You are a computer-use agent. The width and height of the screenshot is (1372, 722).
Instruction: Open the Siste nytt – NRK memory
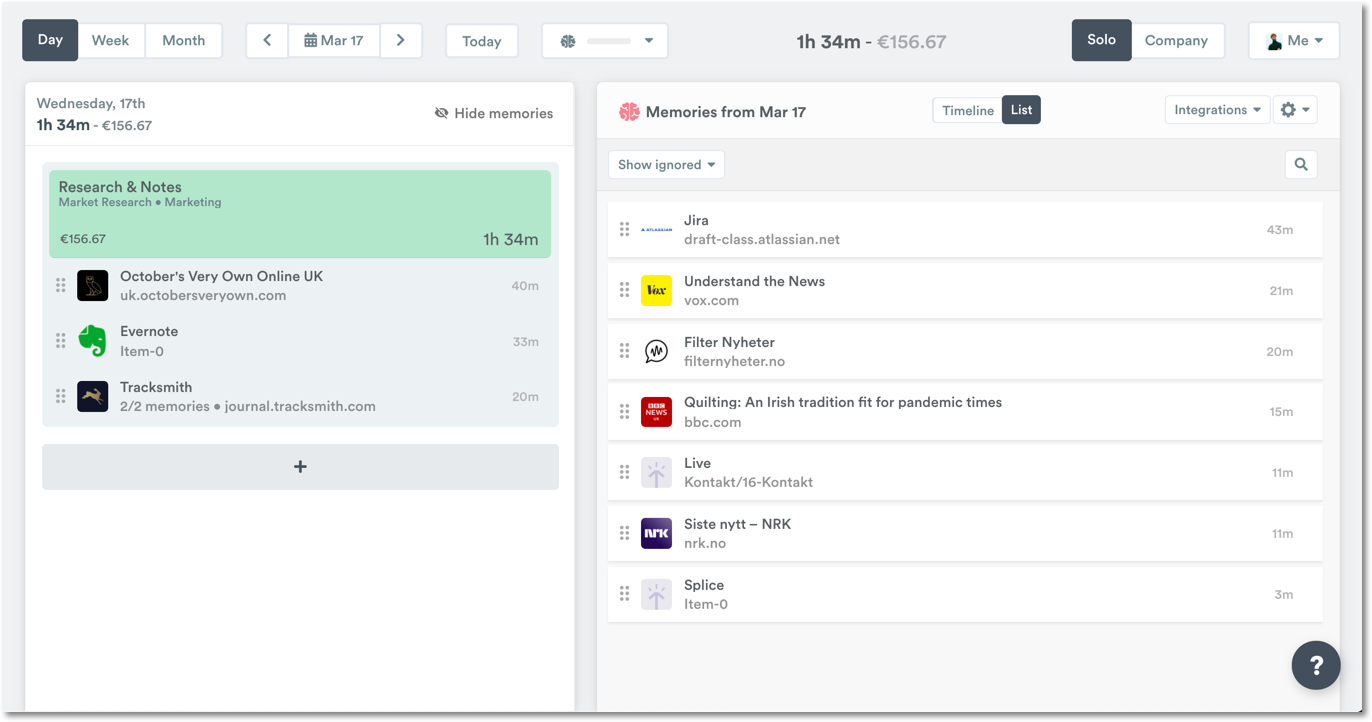click(x=965, y=533)
